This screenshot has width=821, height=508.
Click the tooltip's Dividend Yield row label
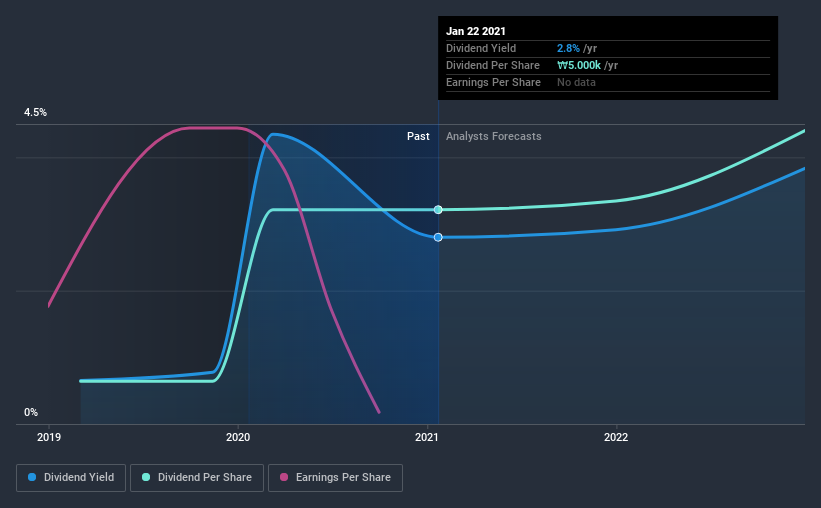pos(481,48)
